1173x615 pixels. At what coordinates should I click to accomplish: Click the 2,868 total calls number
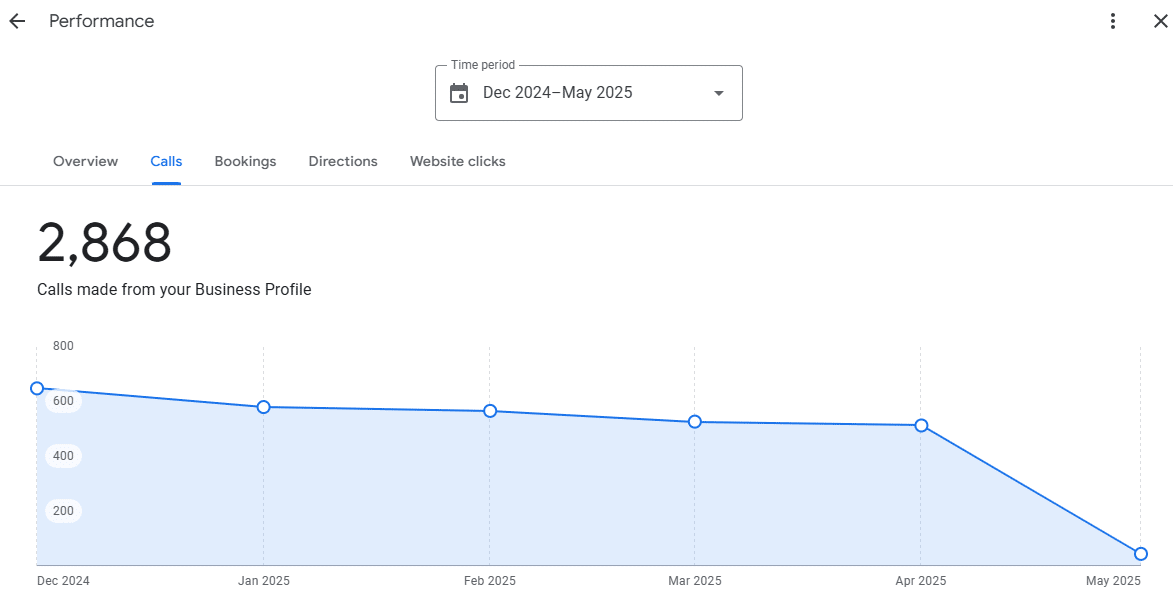pos(105,242)
